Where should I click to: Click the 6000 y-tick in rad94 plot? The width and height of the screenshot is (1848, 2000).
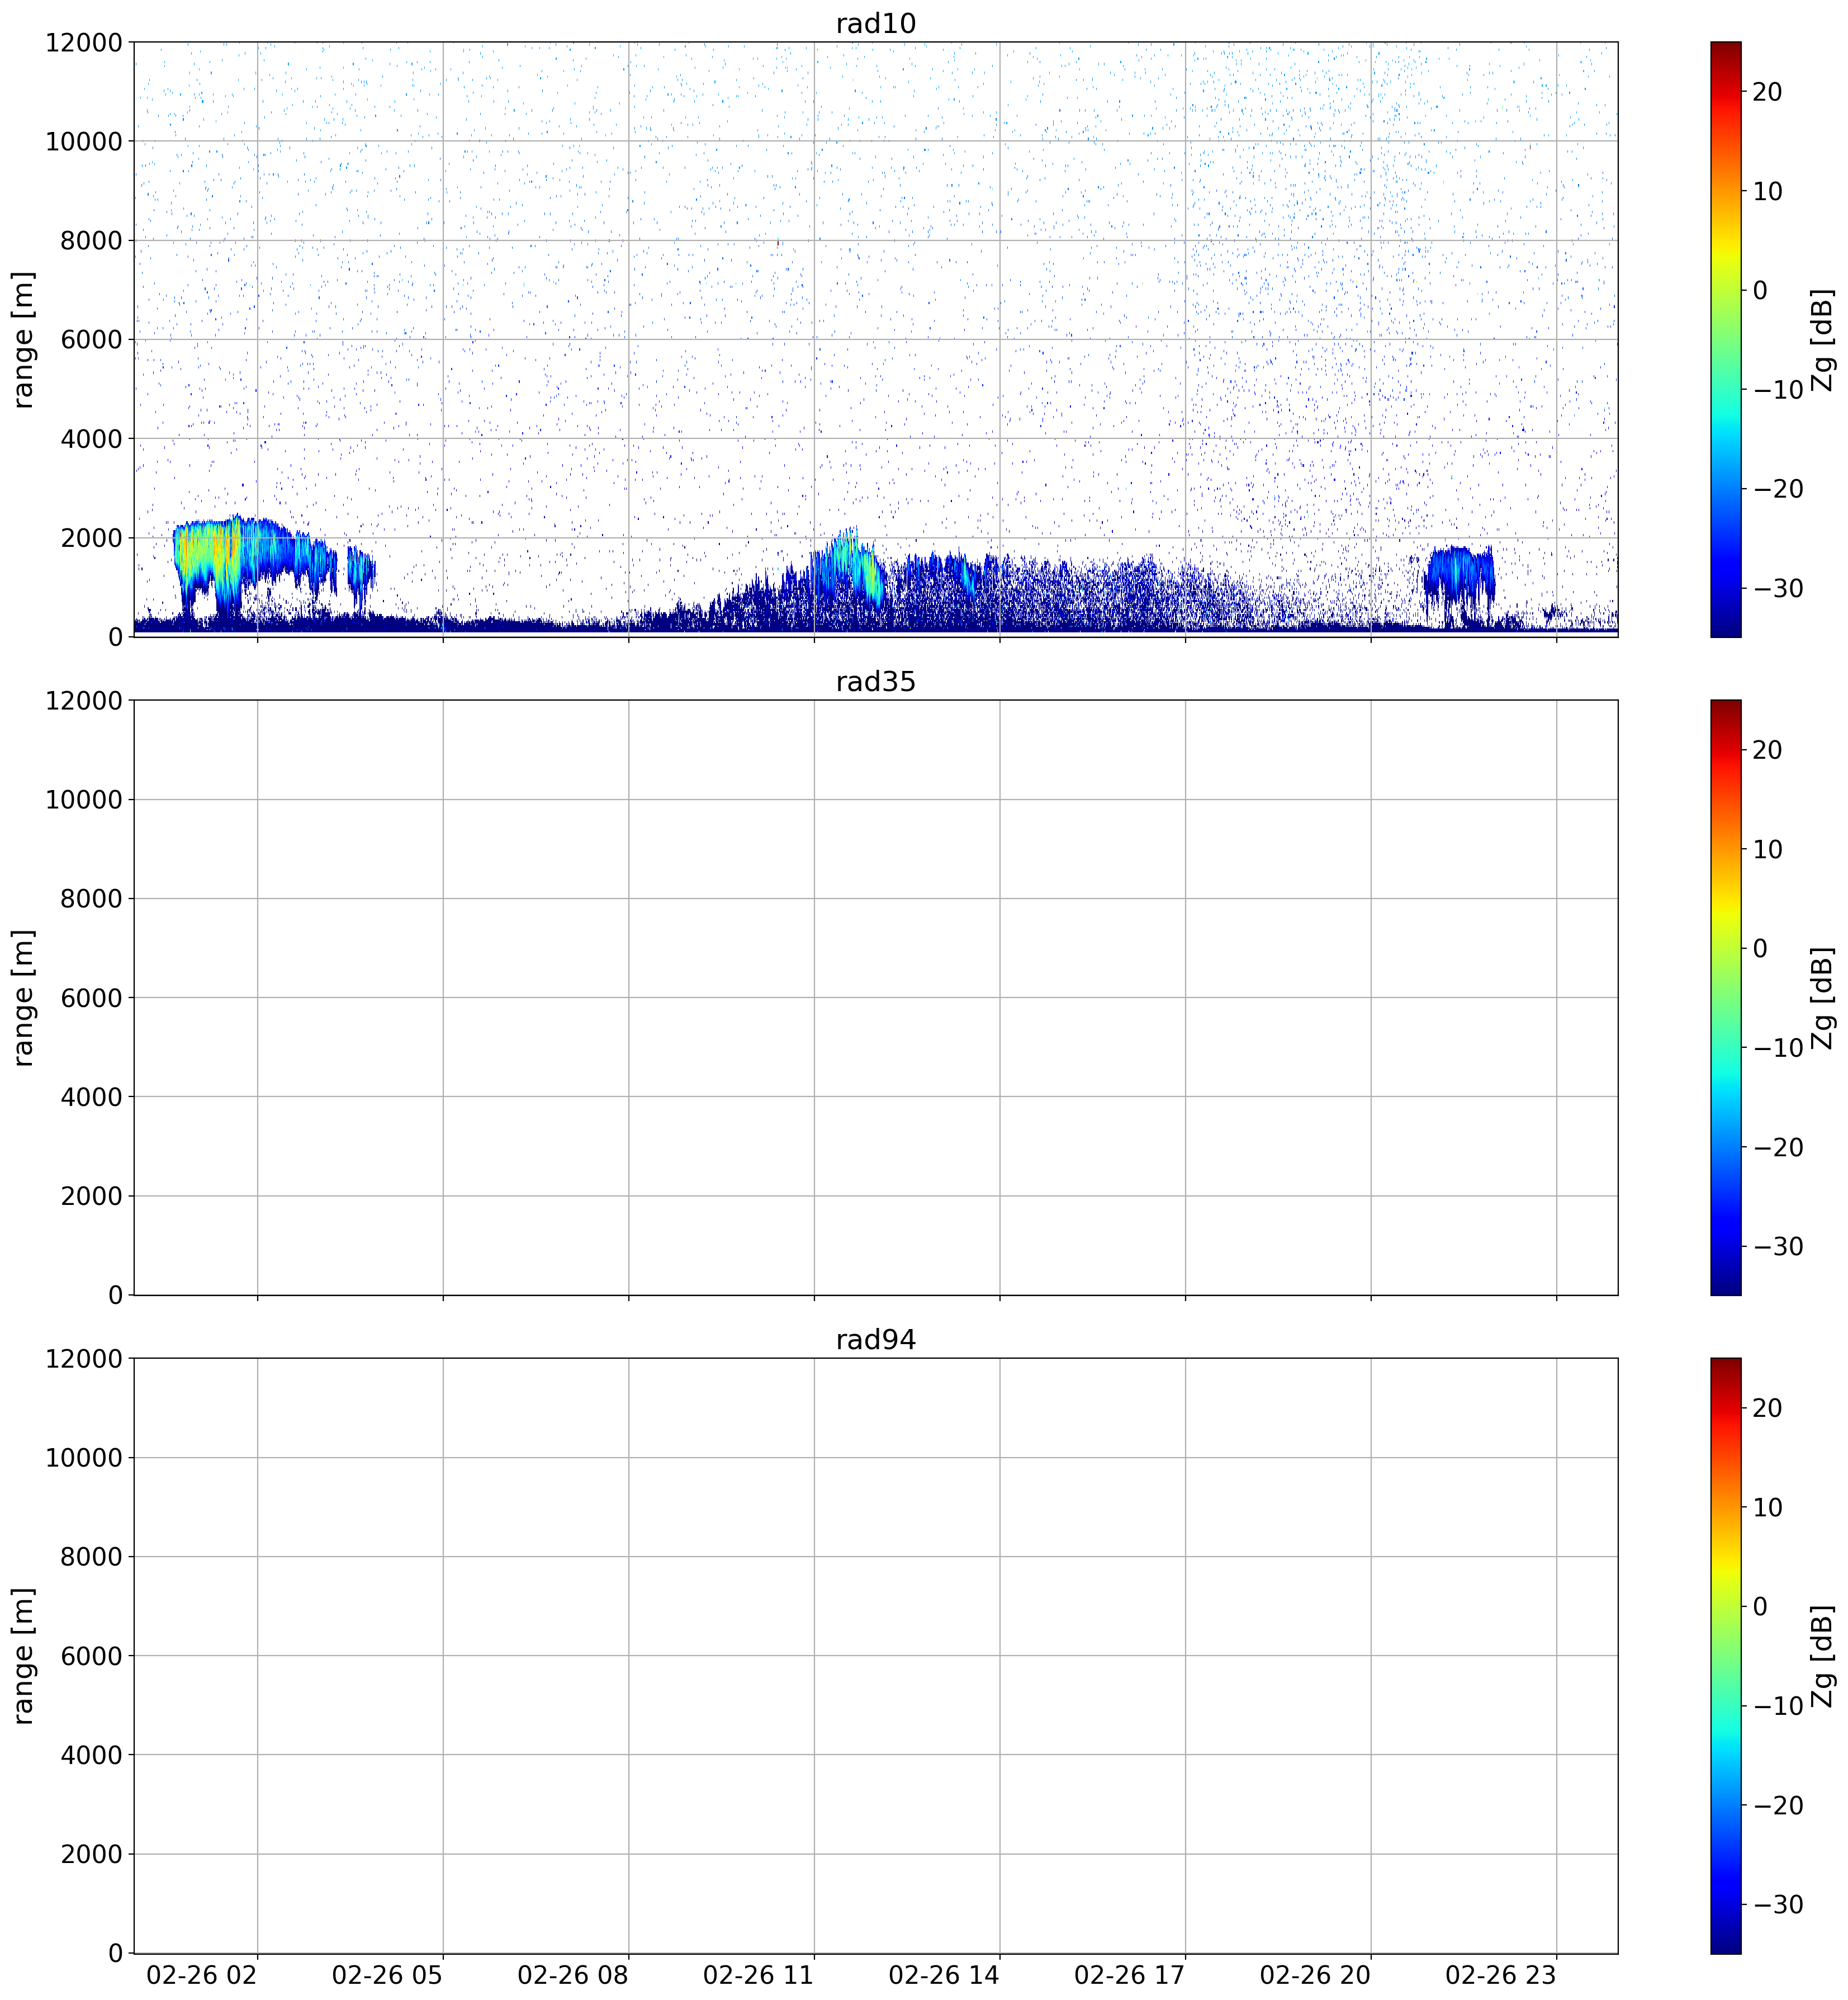tap(91, 1656)
